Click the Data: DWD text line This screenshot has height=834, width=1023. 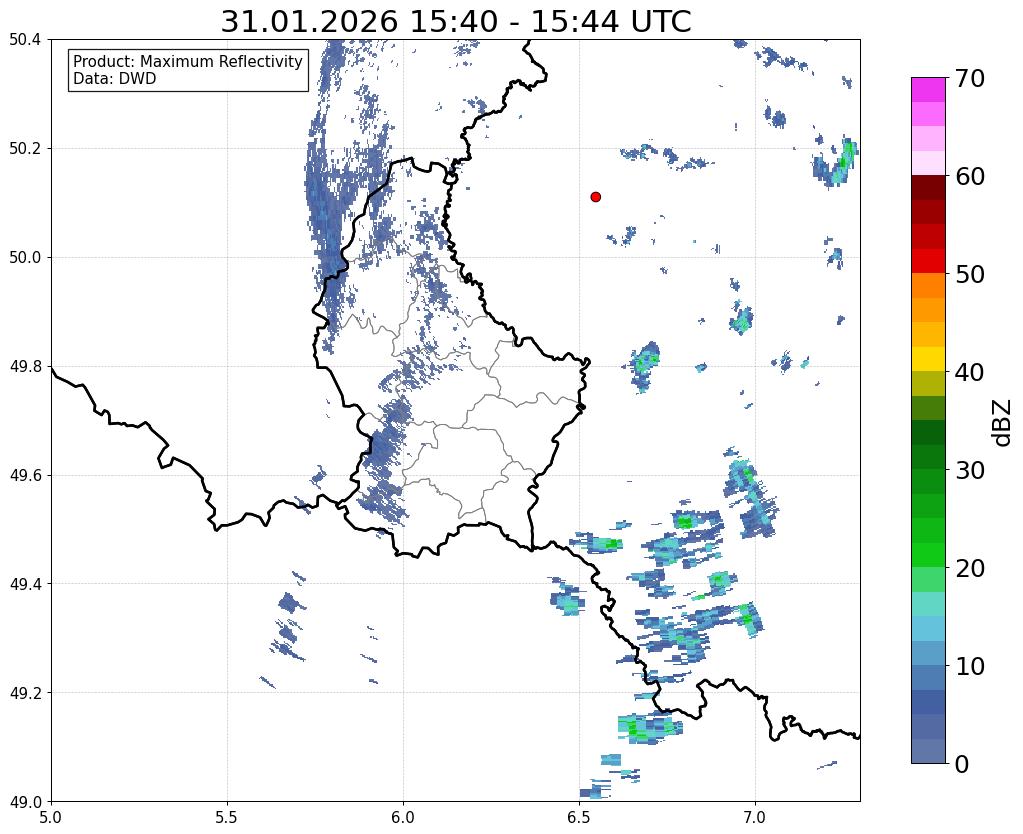114,79
